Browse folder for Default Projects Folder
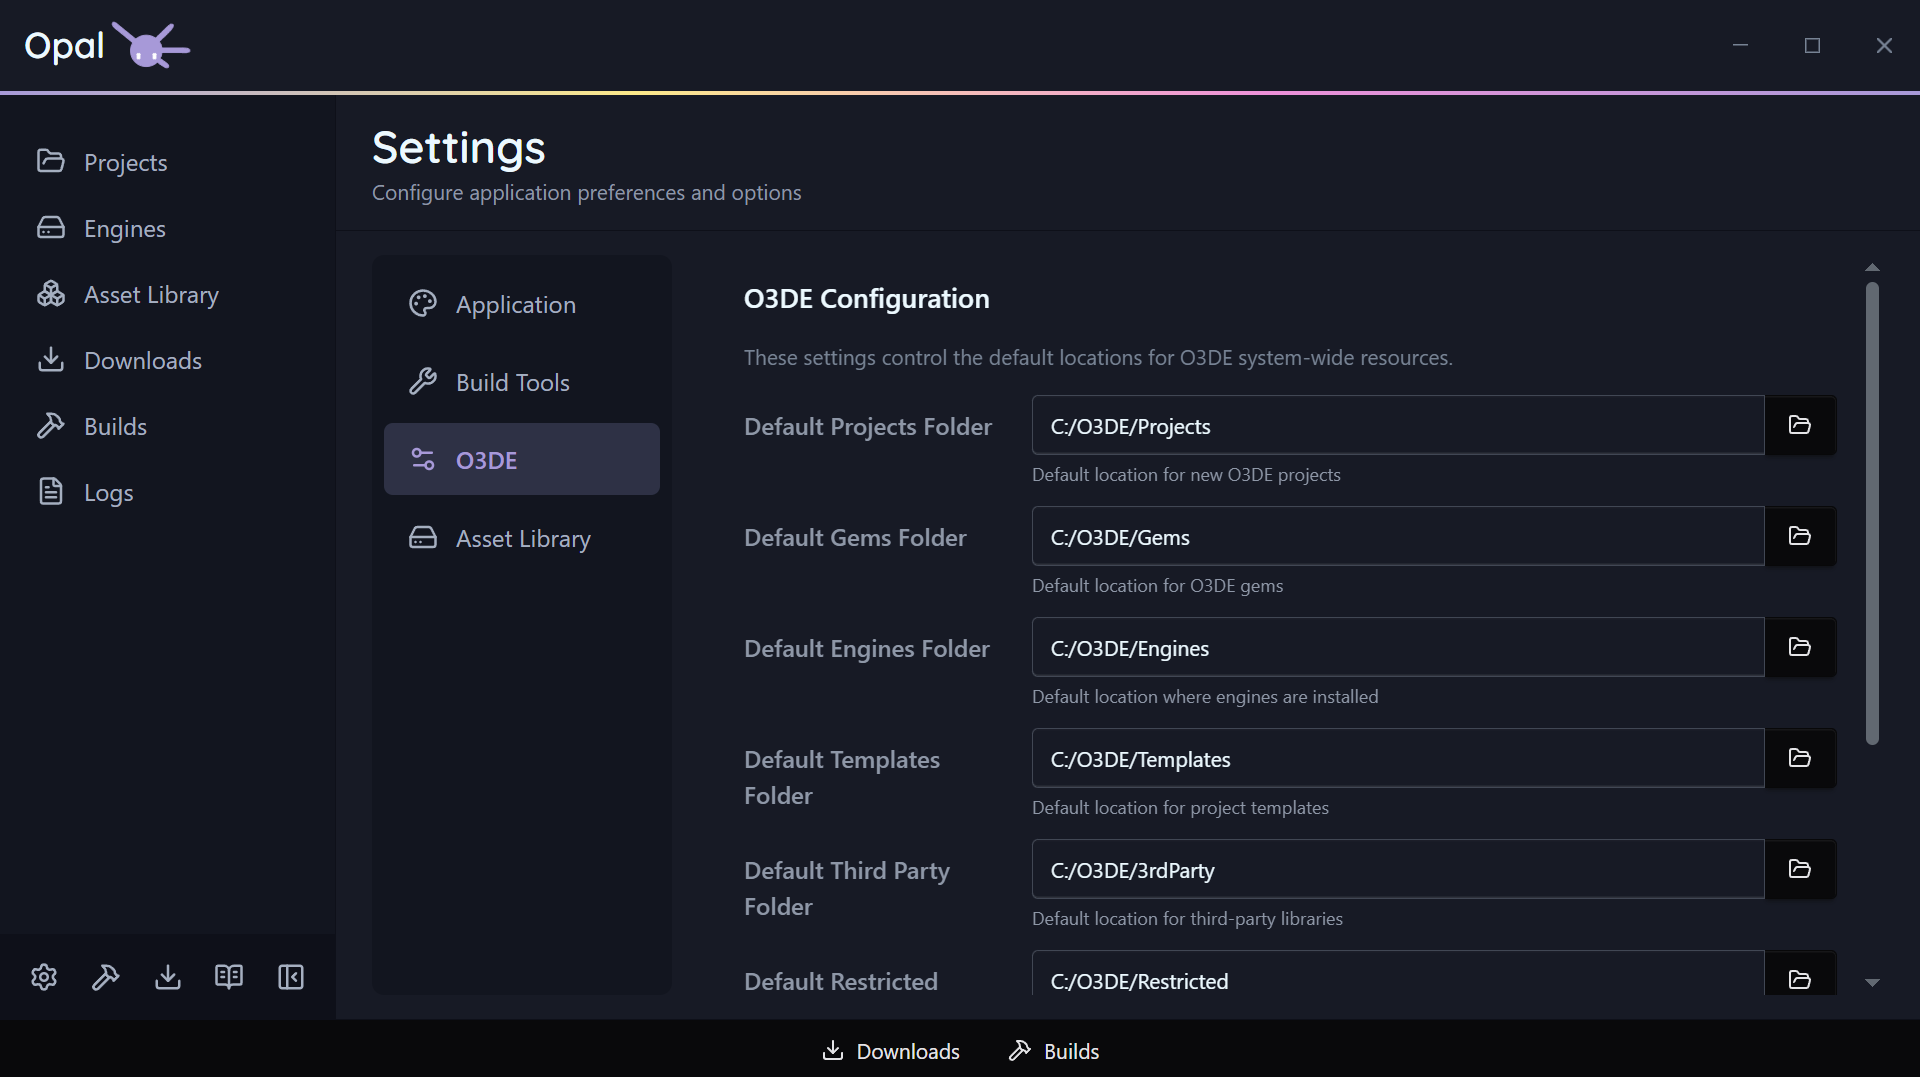Image resolution: width=1920 pixels, height=1077 pixels. coord(1800,425)
